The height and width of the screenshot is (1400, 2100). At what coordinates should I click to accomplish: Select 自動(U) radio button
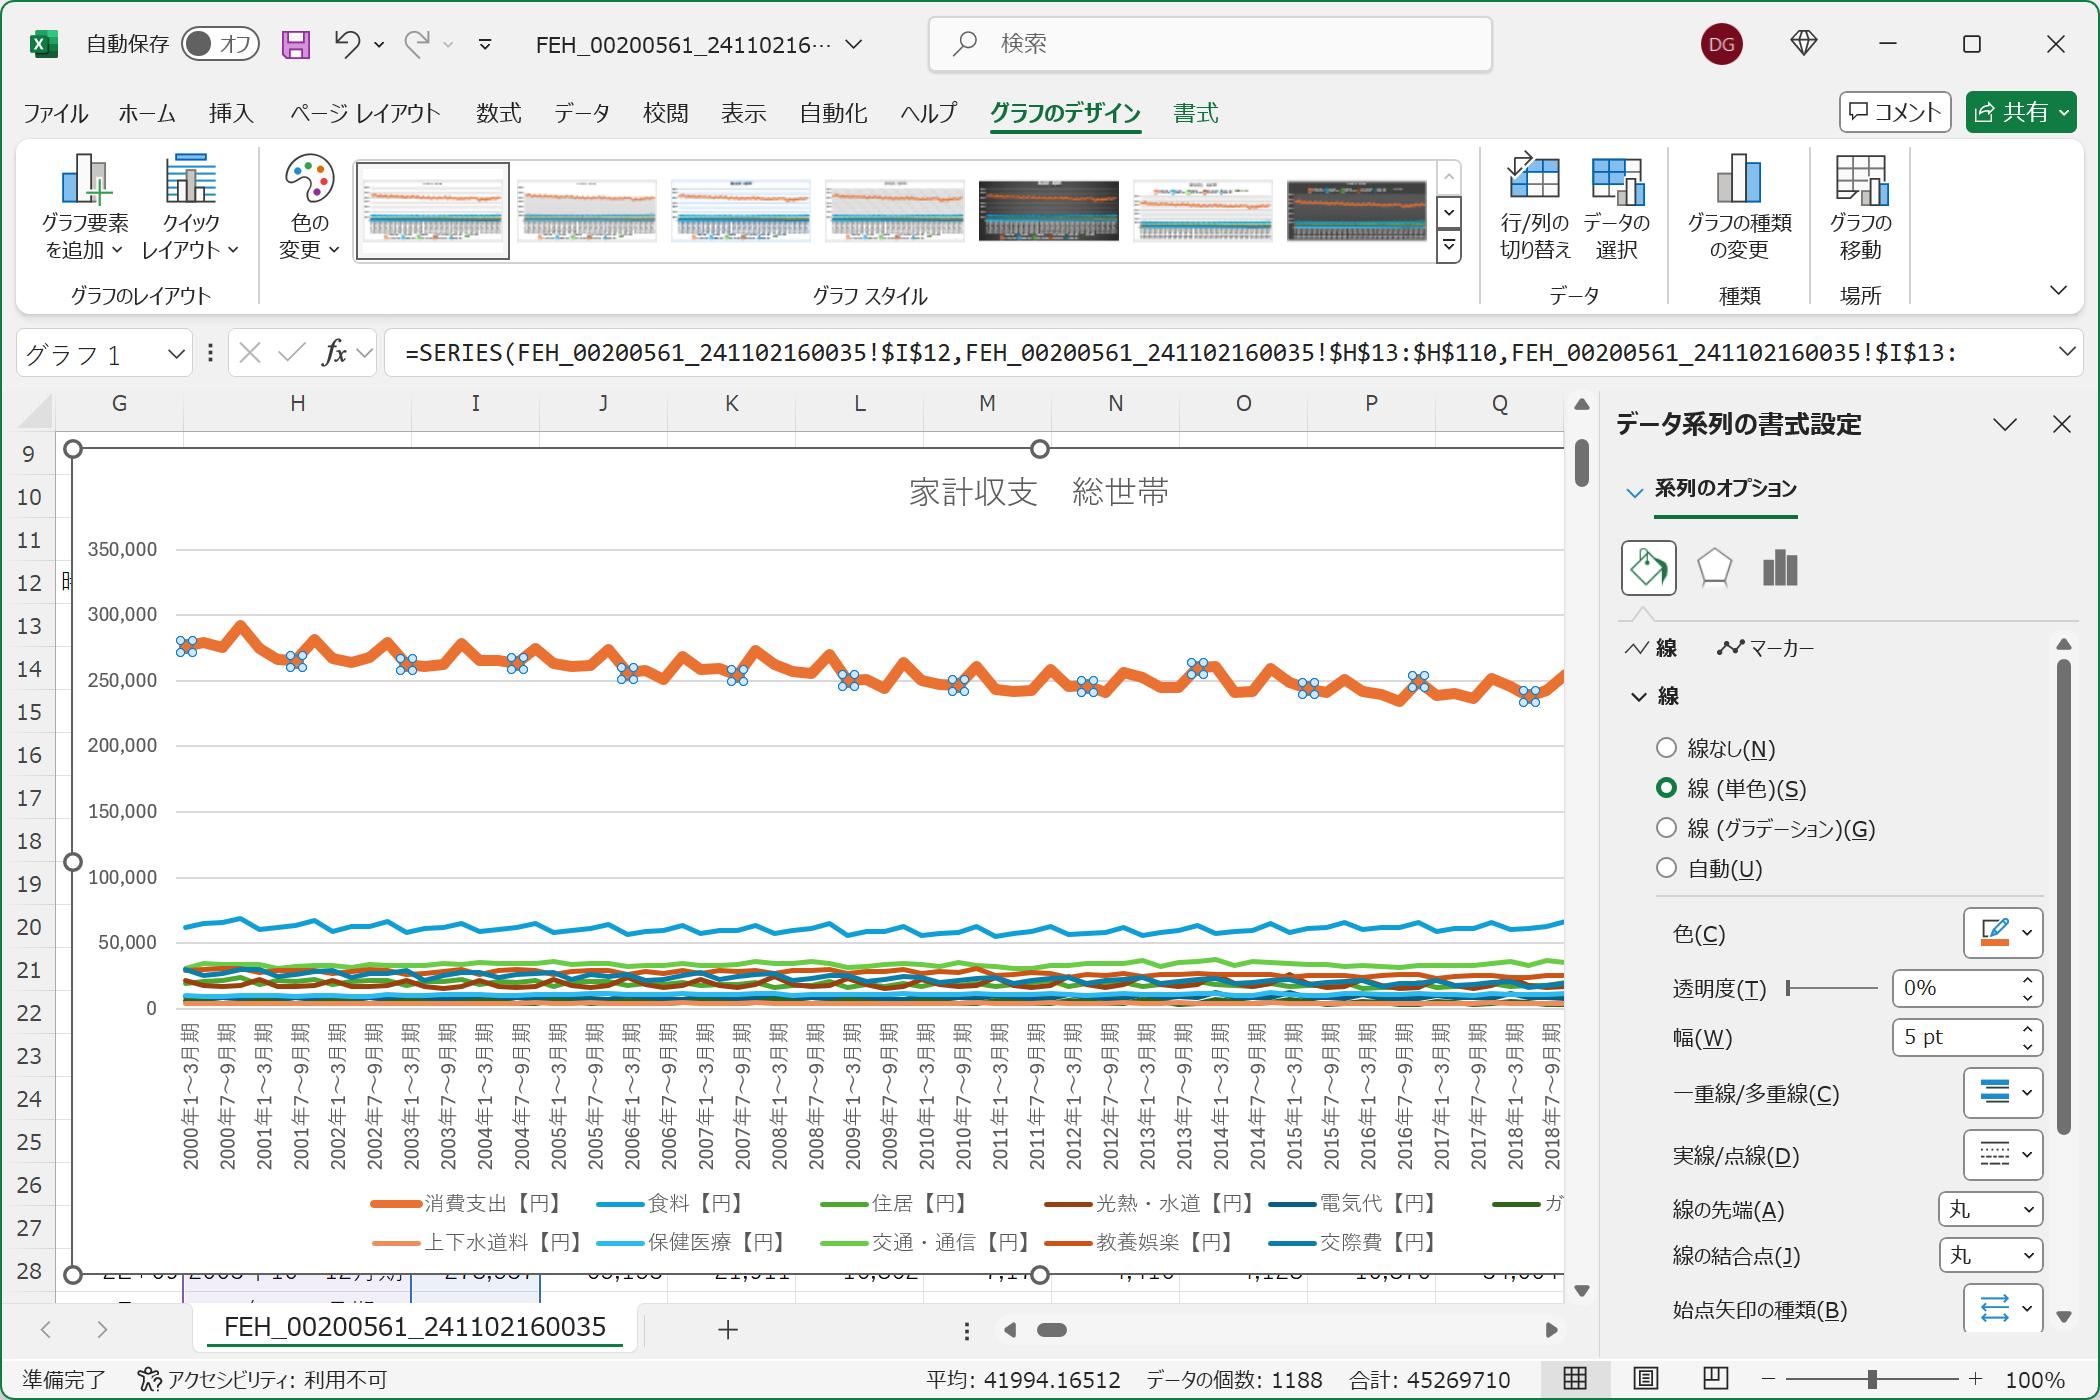[1666, 868]
